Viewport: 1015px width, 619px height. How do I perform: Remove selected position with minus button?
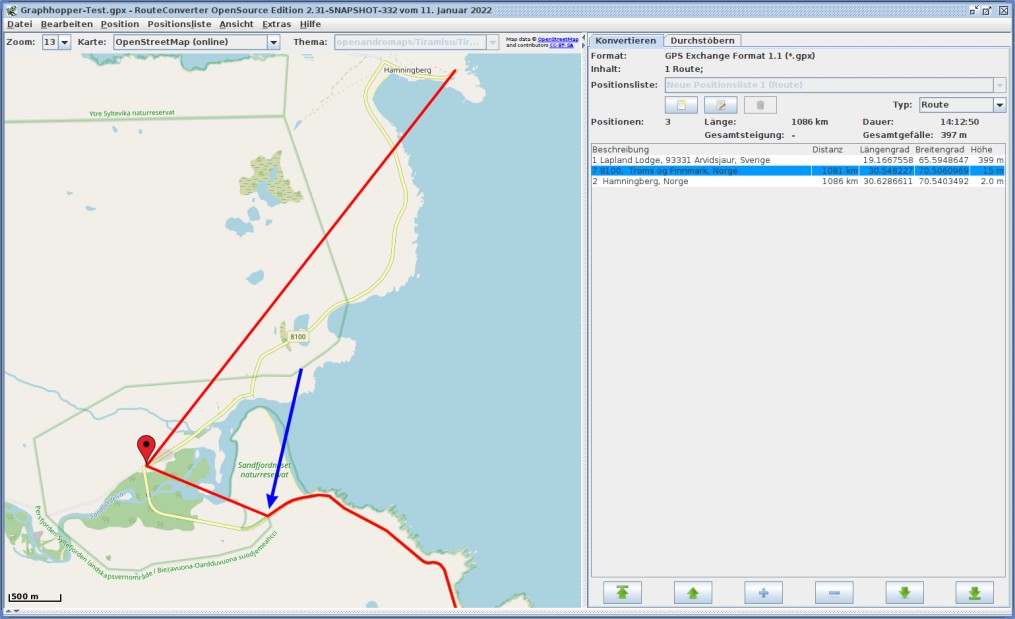(x=834, y=592)
